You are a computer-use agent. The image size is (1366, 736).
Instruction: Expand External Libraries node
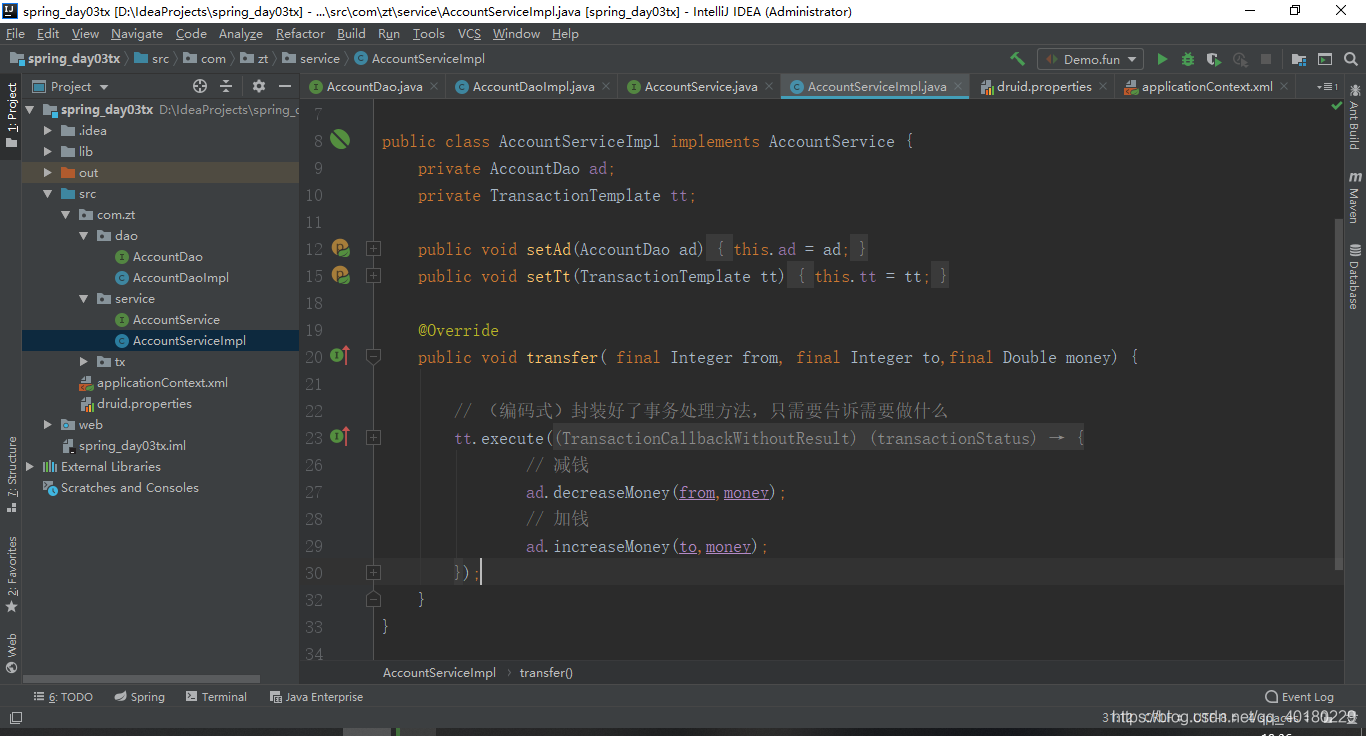coord(30,467)
